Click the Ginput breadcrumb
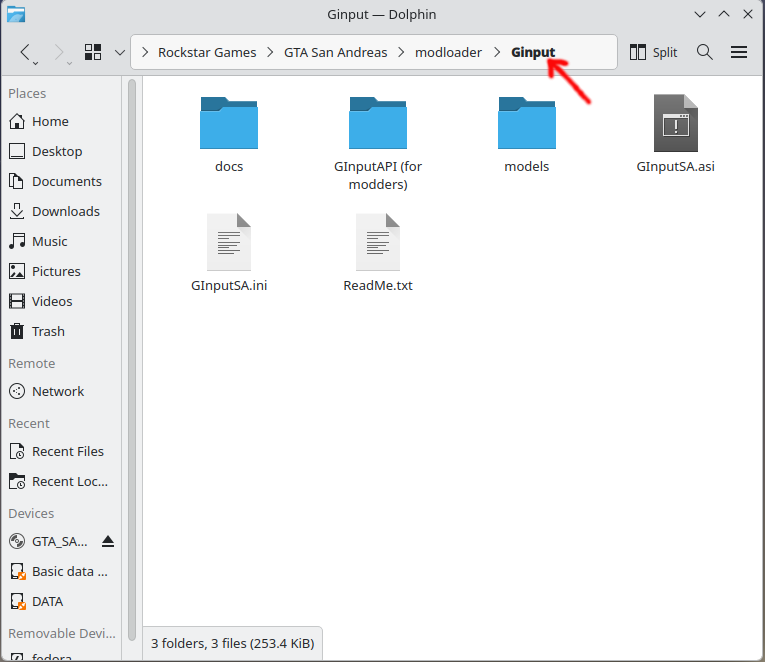The image size is (765, 662). [533, 52]
